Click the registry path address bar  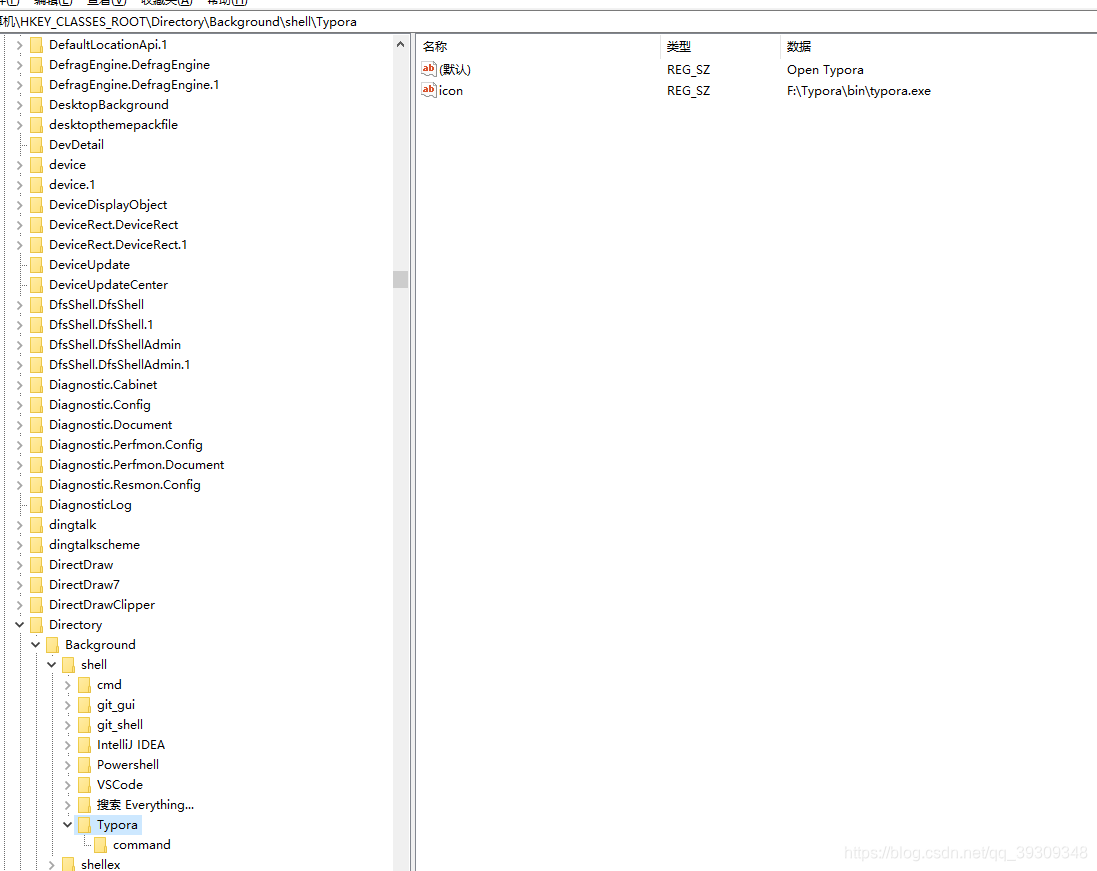click(x=548, y=22)
